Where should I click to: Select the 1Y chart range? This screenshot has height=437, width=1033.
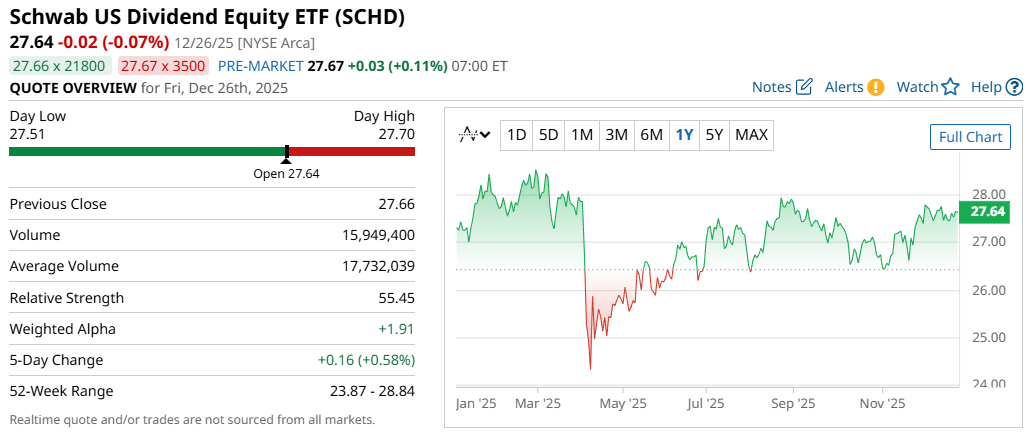(x=684, y=135)
